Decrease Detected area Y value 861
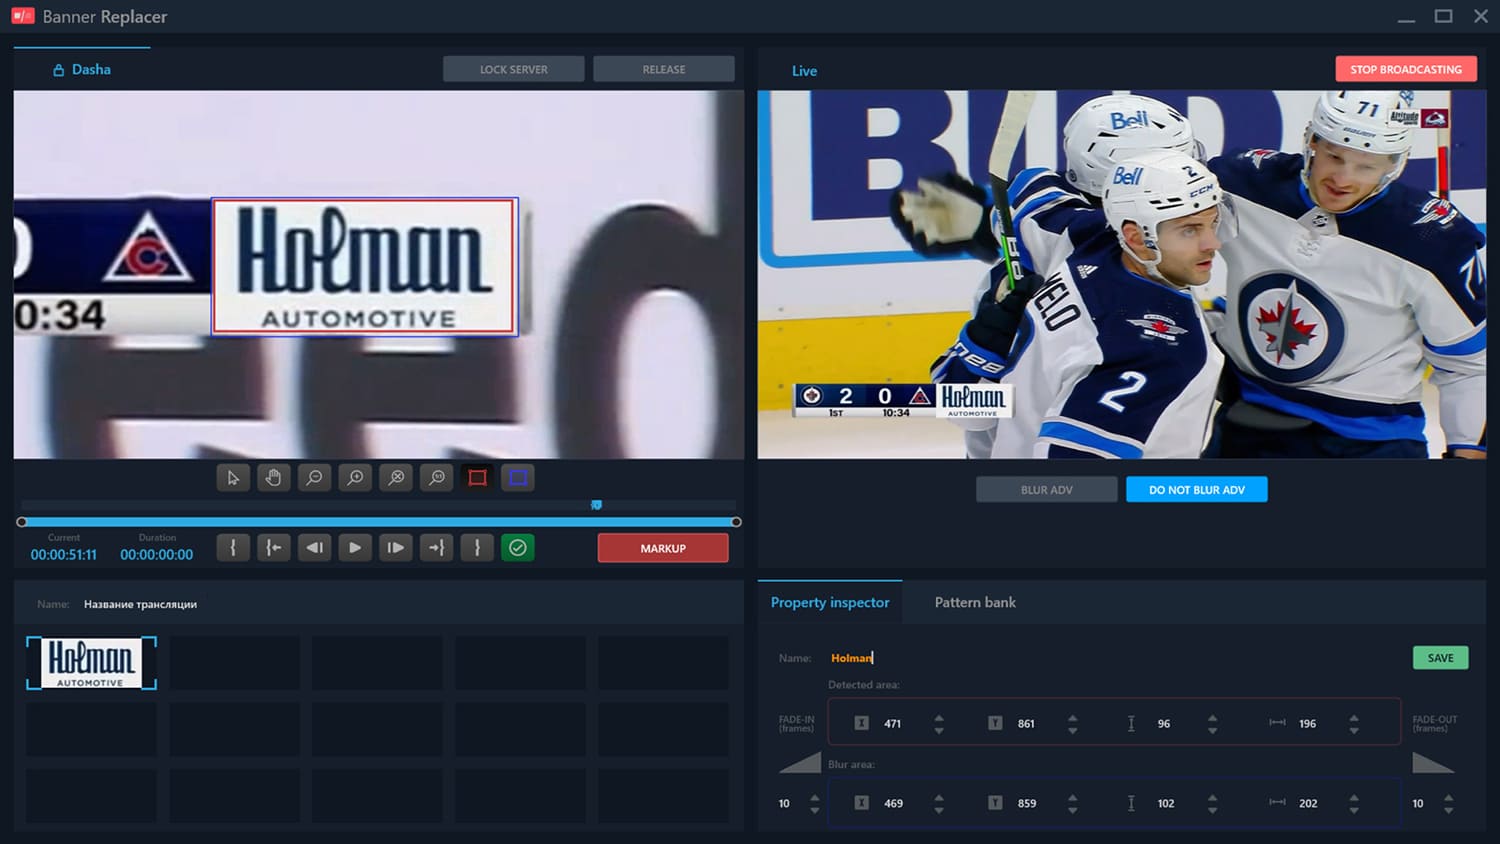This screenshot has height=844, width=1500. pyautogui.click(x=1073, y=731)
